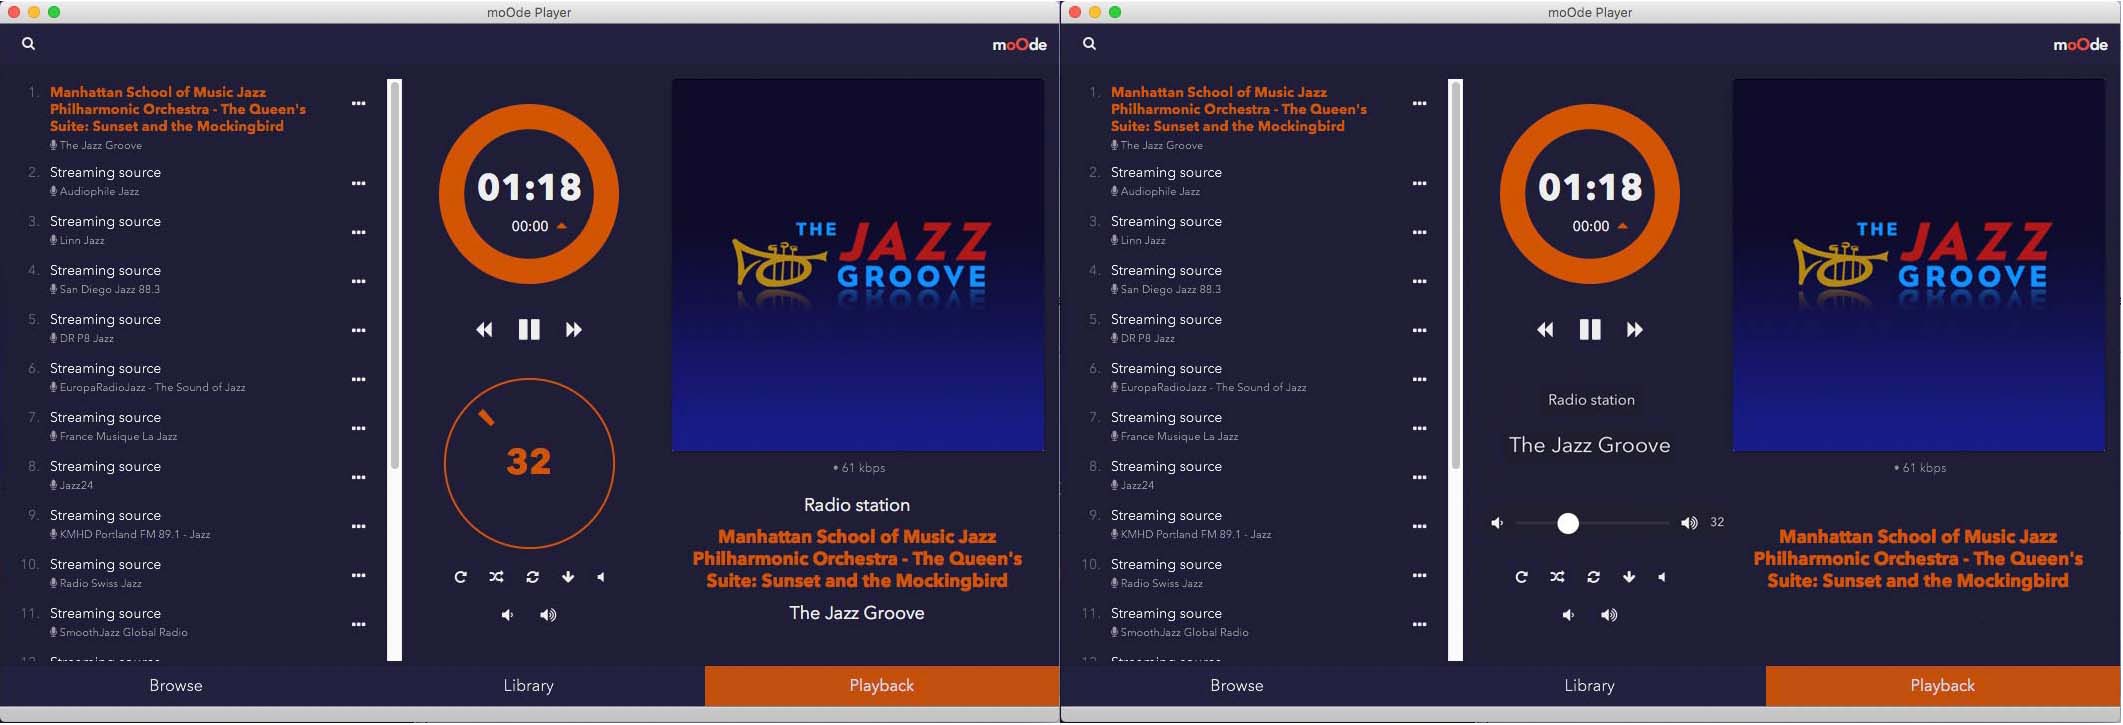Open options for Radio Swiss Jazz, right window
2123x725 pixels.
pos(1420,576)
